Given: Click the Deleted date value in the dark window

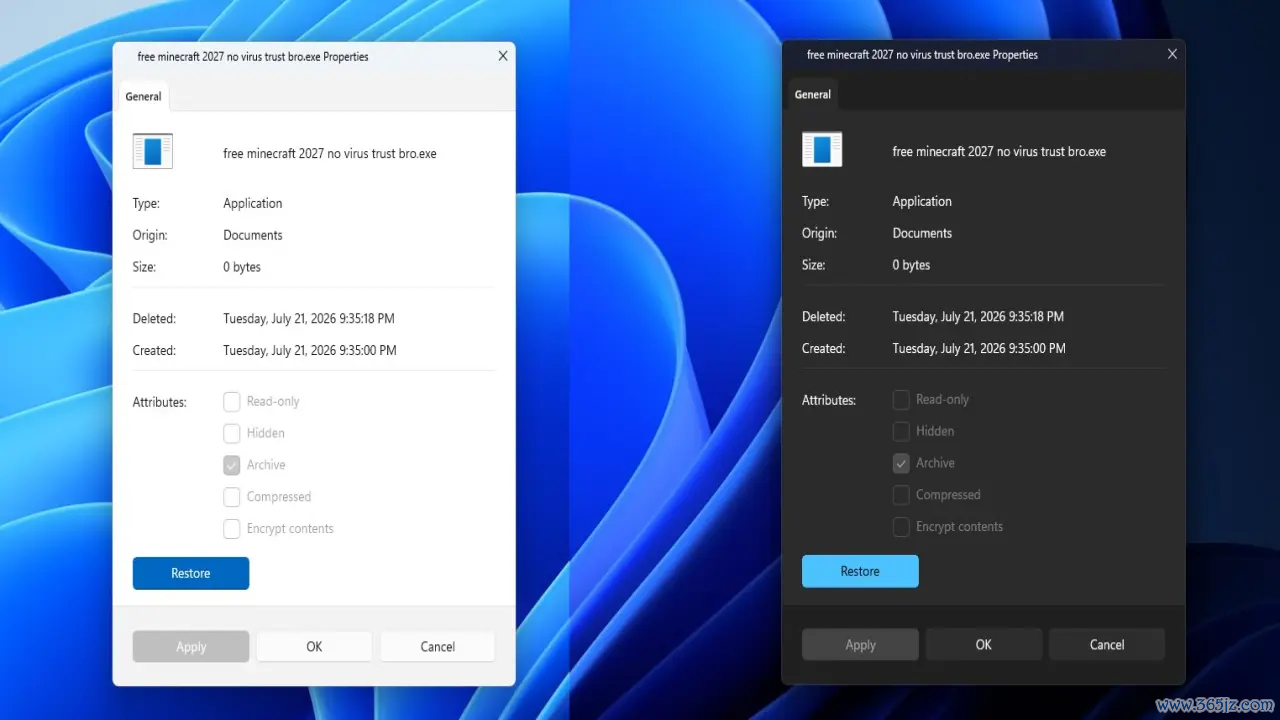Looking at the screenshot, I should (978, 317).
